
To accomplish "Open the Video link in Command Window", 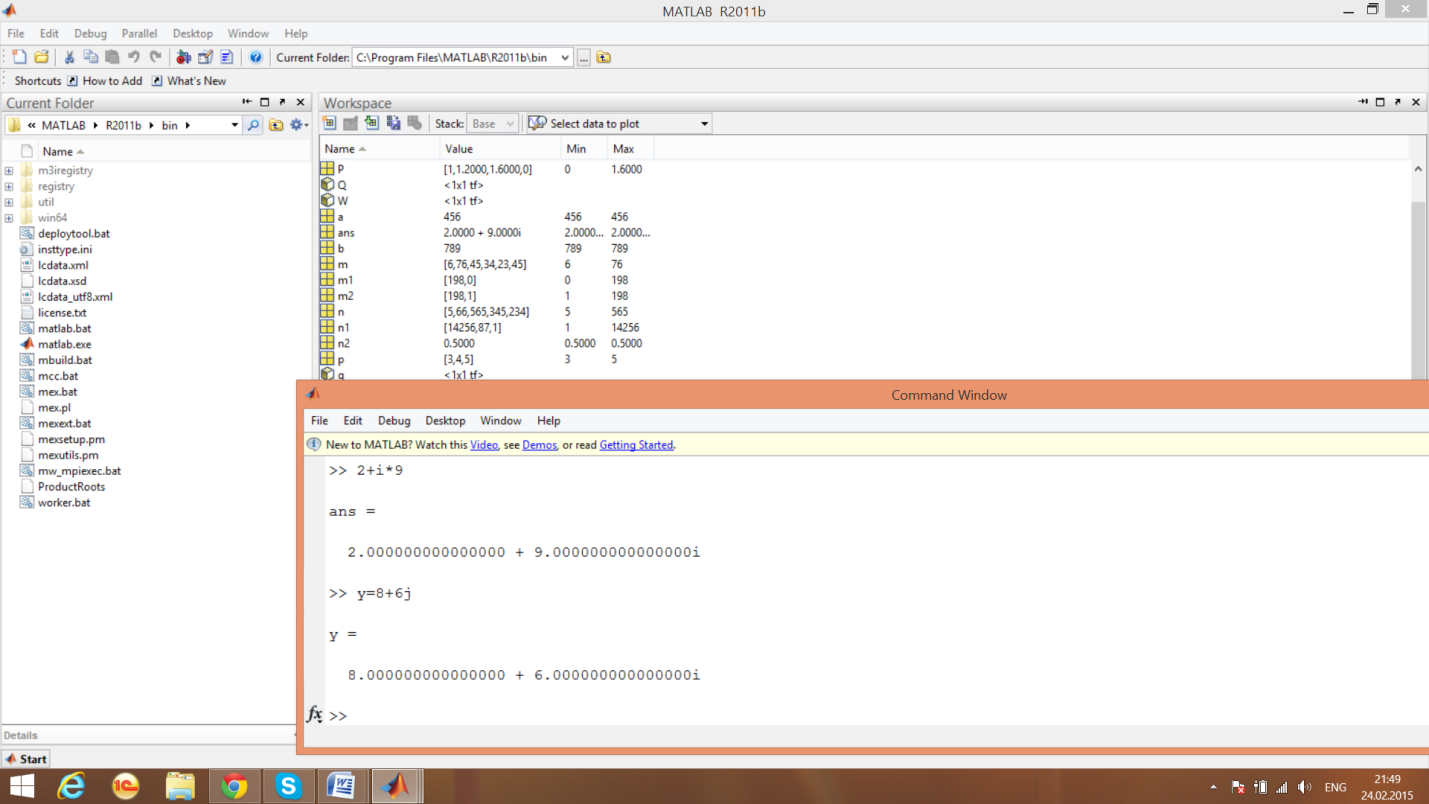I will [x=484, y=445].
